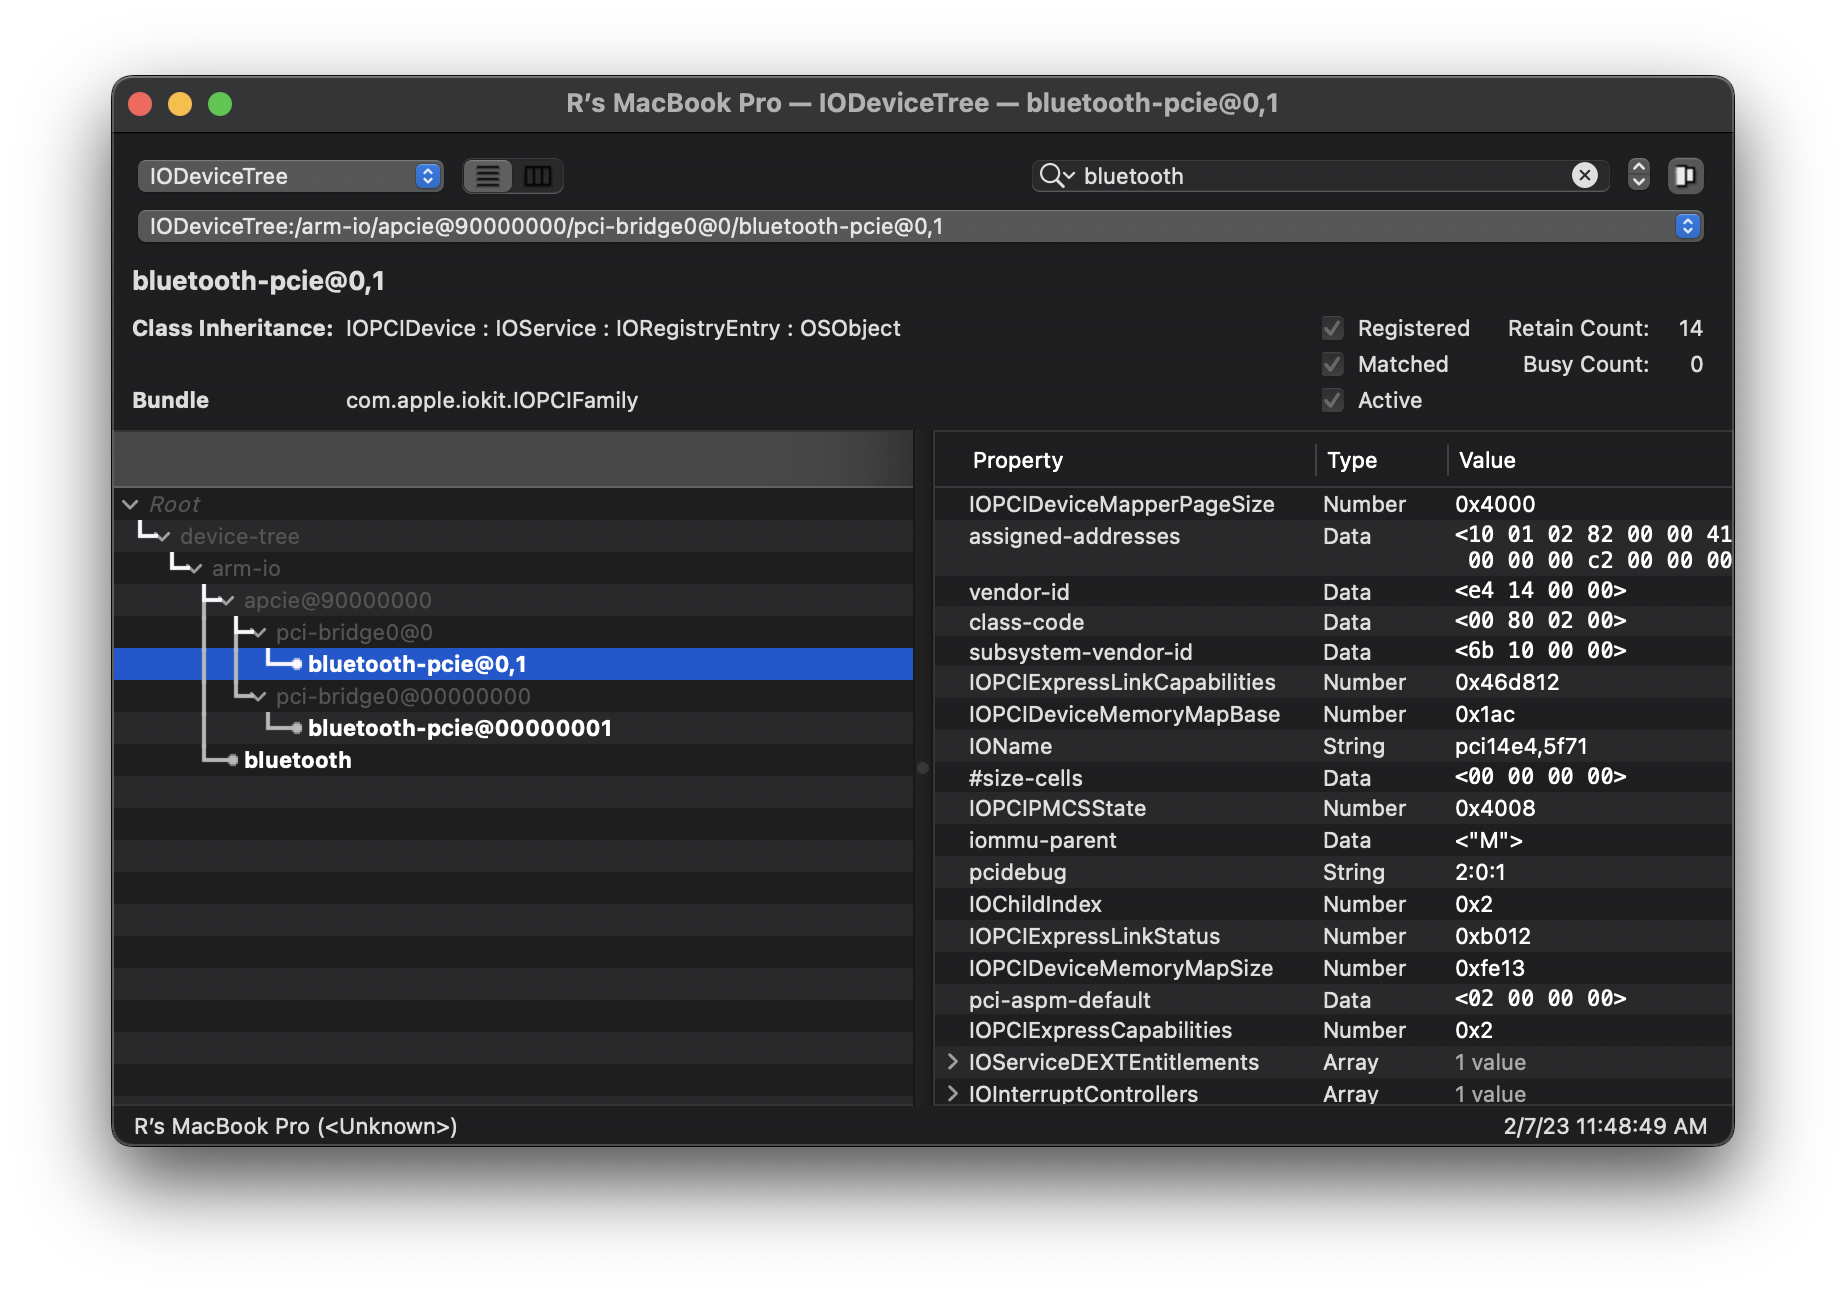Viewport: 1846px width, 1294px height.
Task: Select the bluetooth tree node
Action: [x=513, y=760]
